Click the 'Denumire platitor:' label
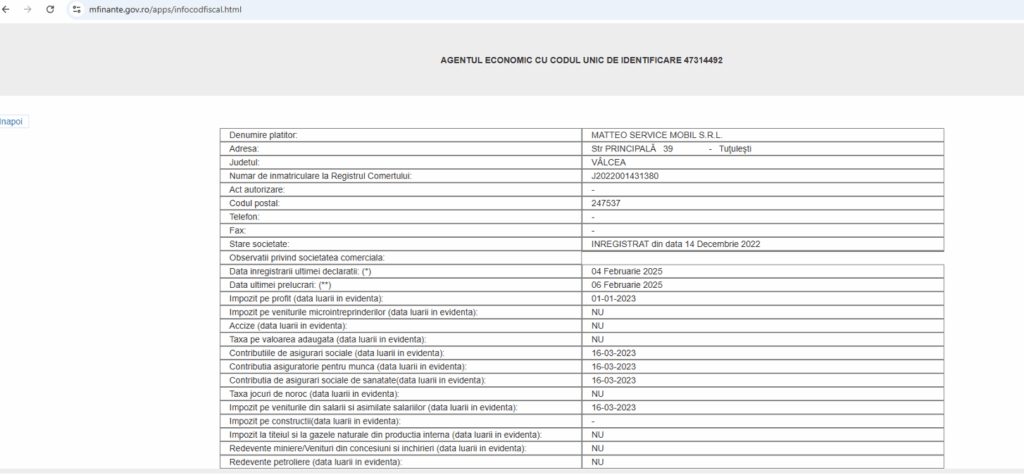 (263, 135)
